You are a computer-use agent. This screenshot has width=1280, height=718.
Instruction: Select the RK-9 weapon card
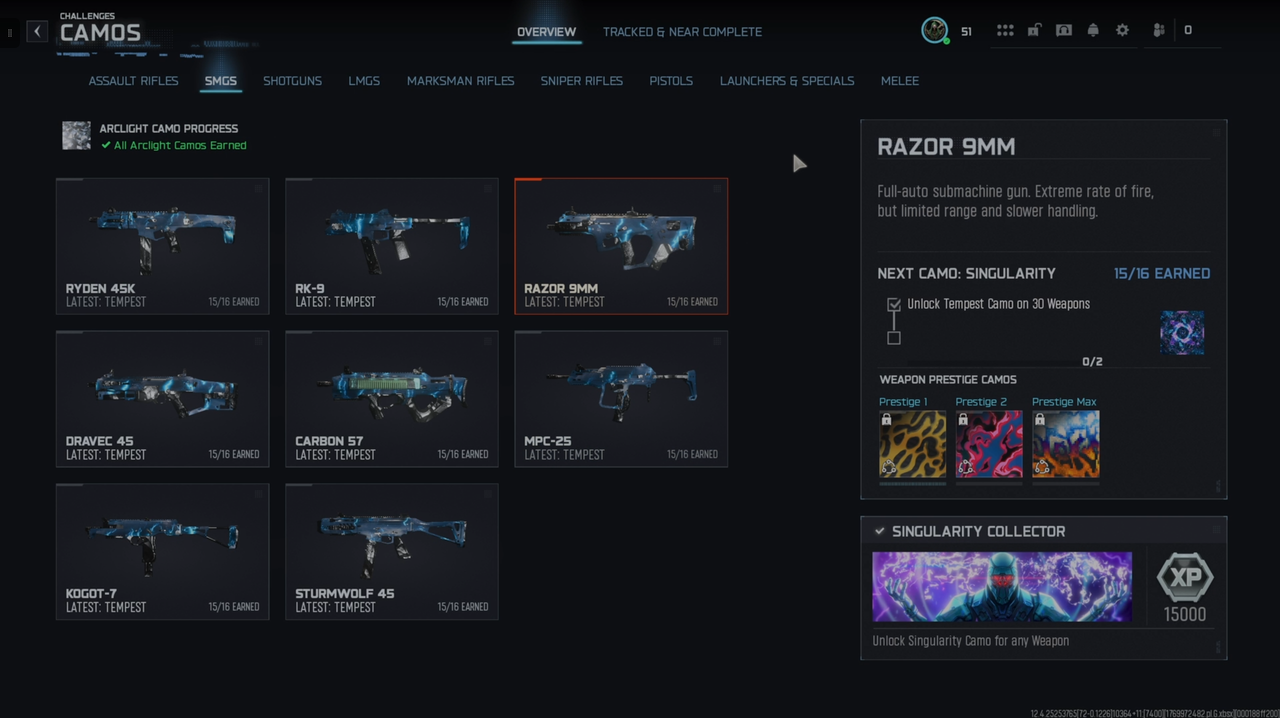[x=392, y=246]
